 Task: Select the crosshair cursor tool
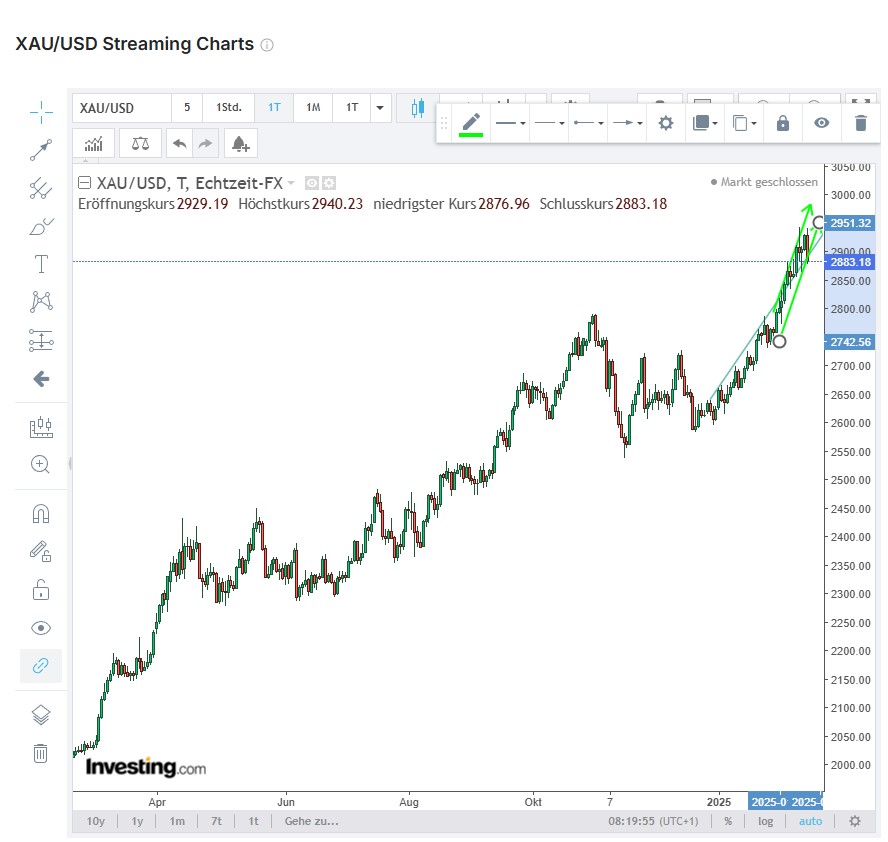click(x=41, y=112)
